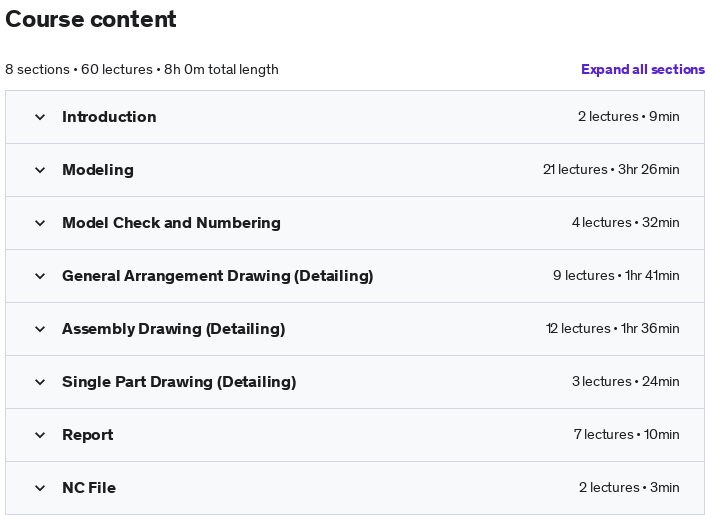Open General Arrangement Drawing (Detailing) title

click(x=218, y=276)
